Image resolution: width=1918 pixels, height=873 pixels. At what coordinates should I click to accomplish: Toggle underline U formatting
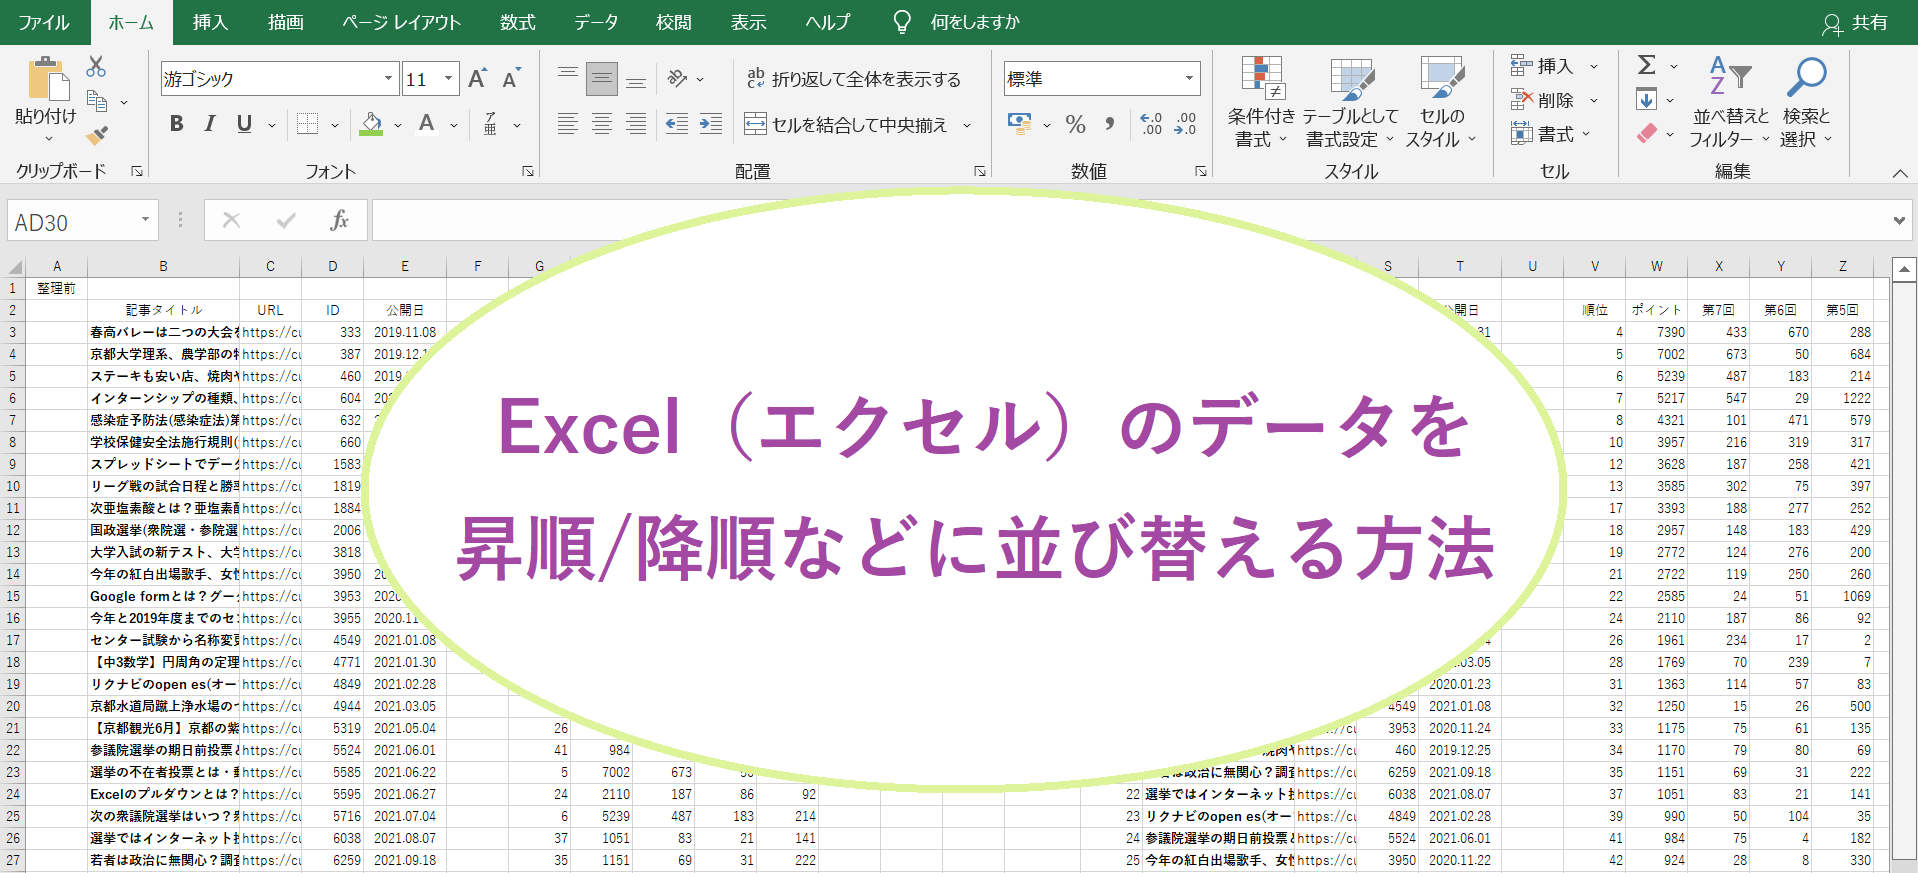click(244, 124)
